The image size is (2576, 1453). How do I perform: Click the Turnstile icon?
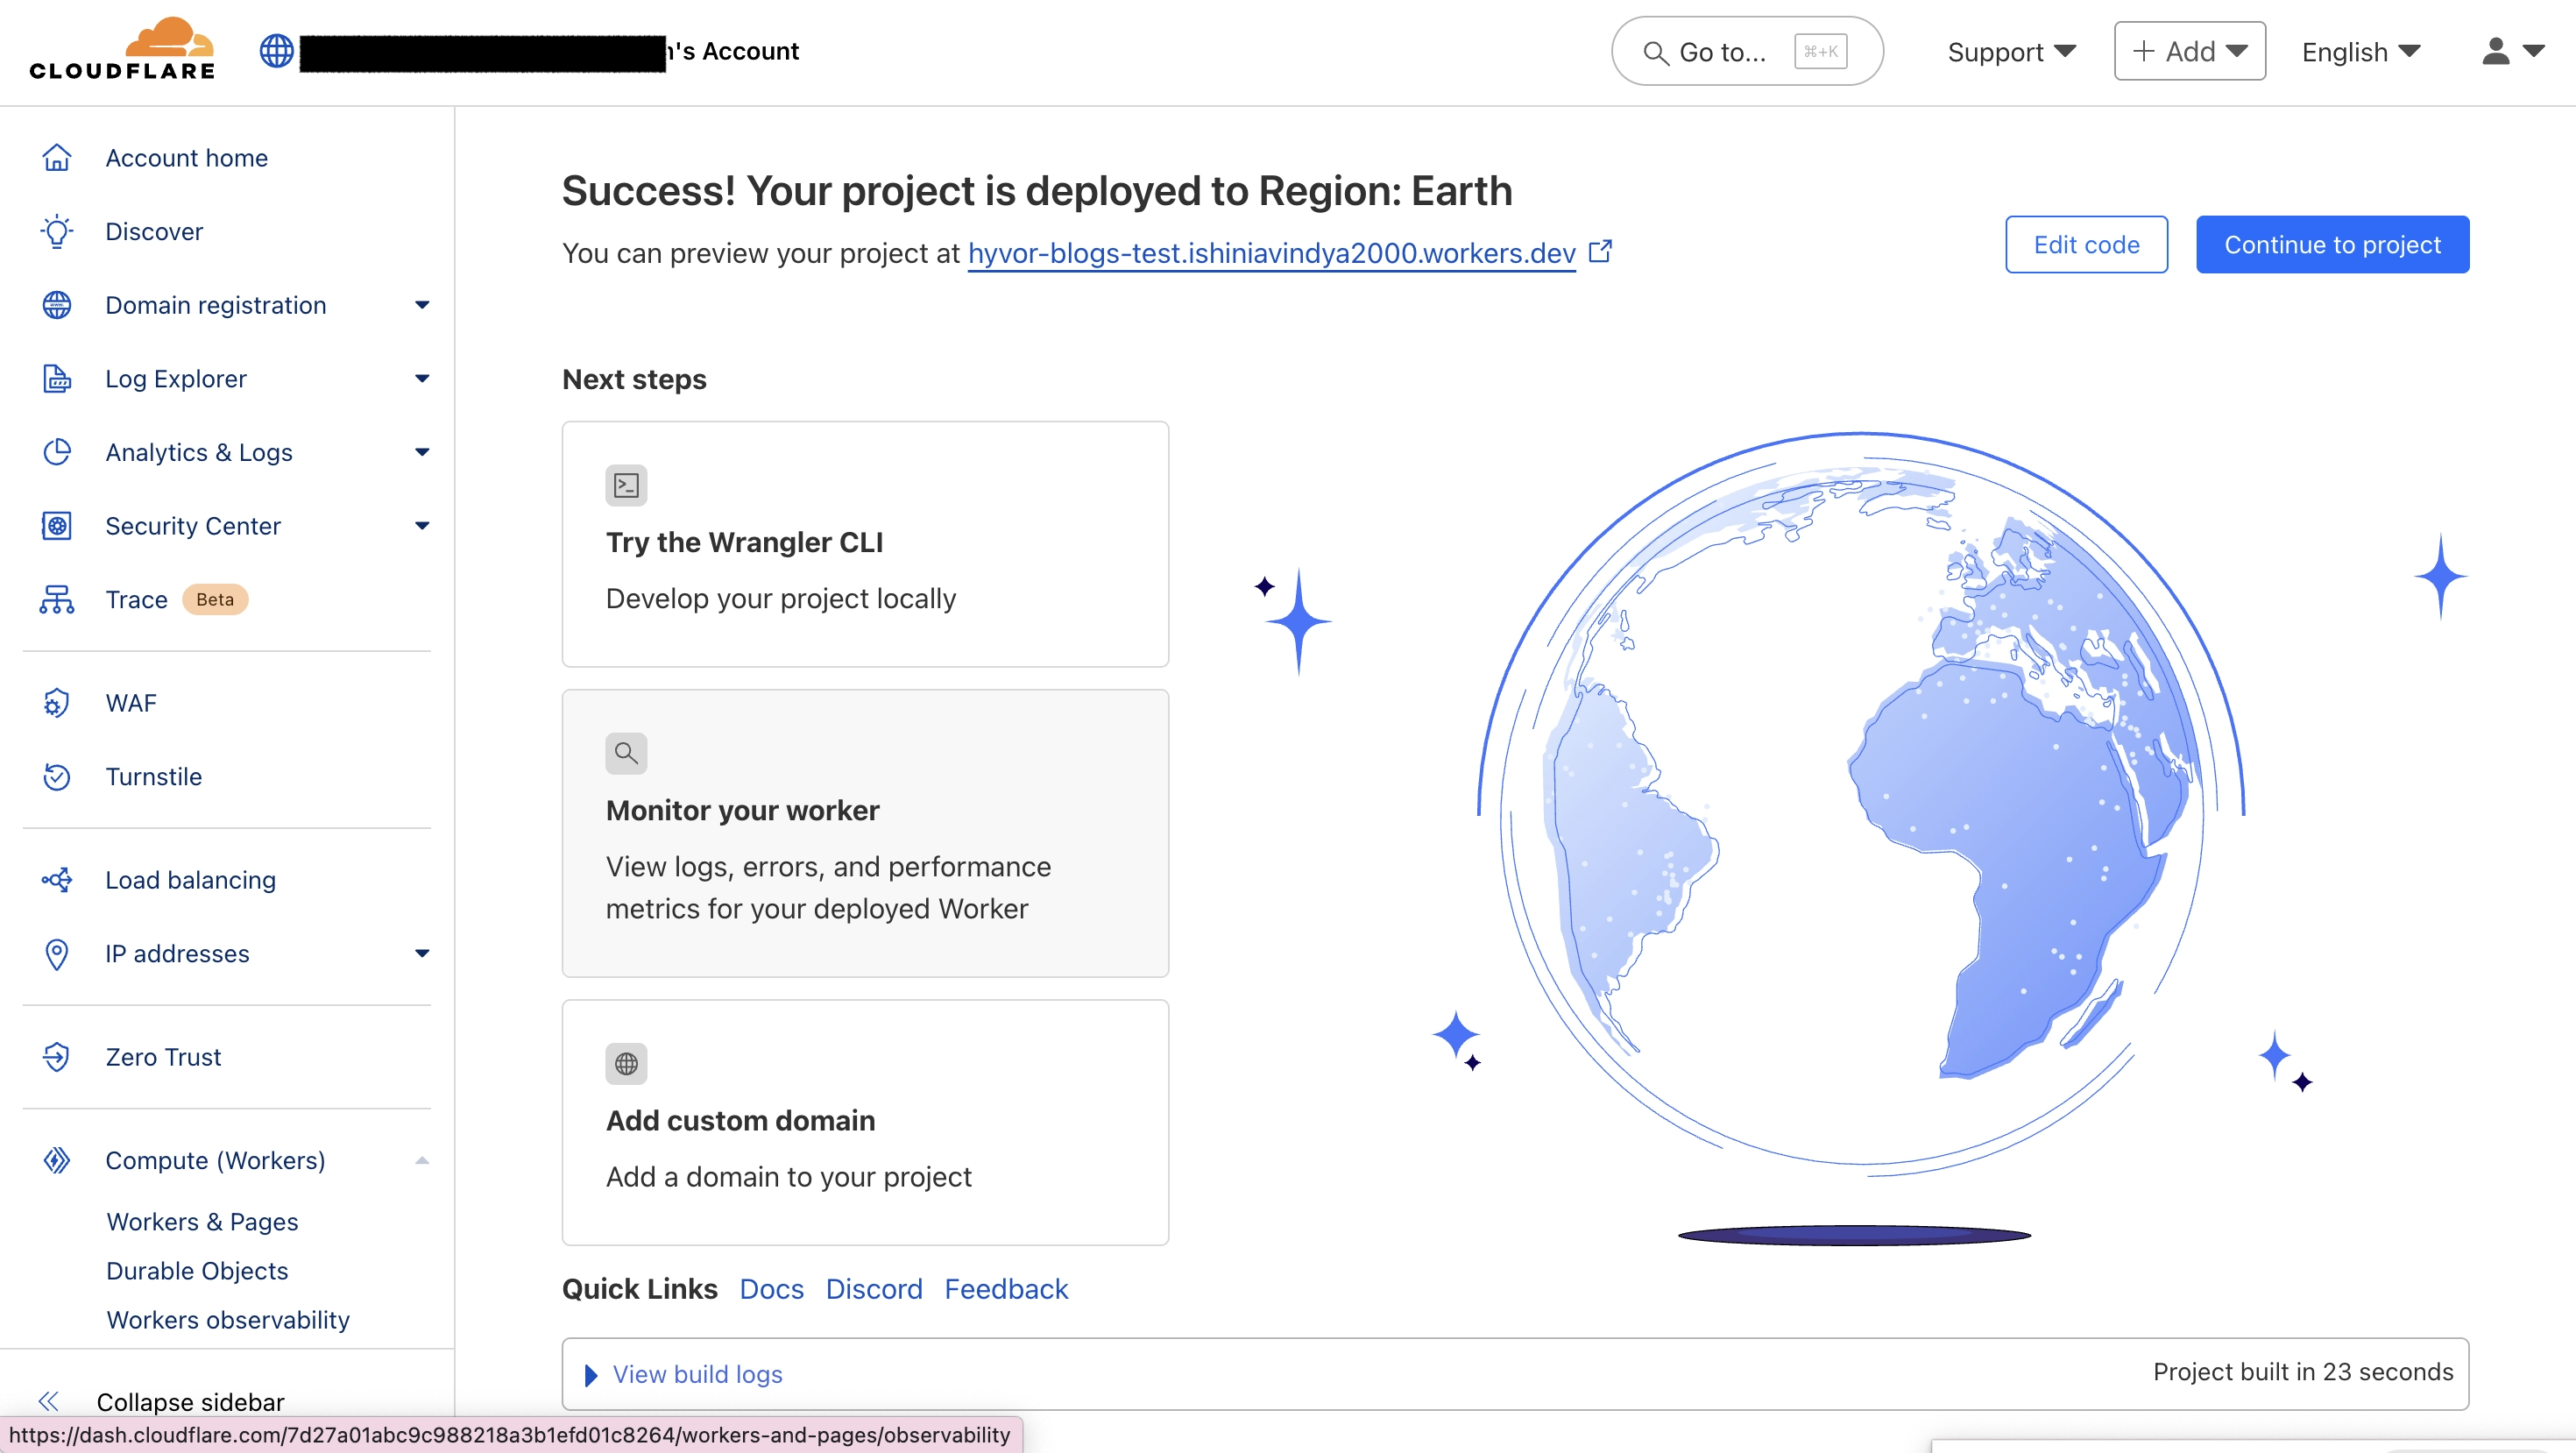coord(57,777)
